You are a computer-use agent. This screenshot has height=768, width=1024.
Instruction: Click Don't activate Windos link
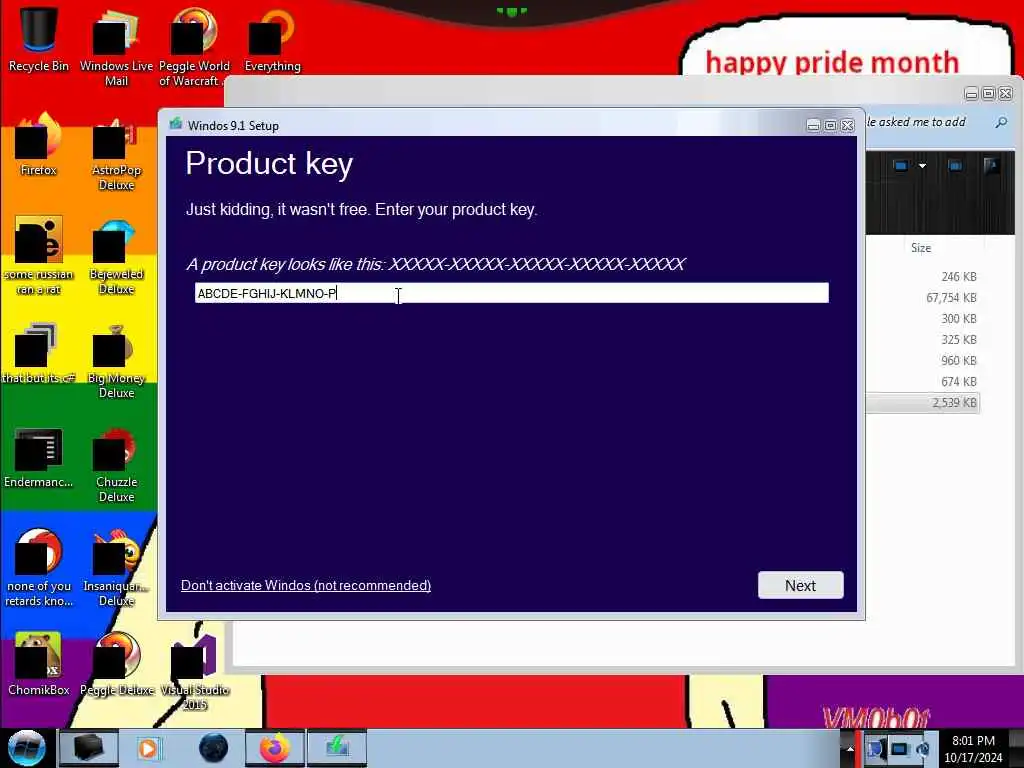coord(306,585)
